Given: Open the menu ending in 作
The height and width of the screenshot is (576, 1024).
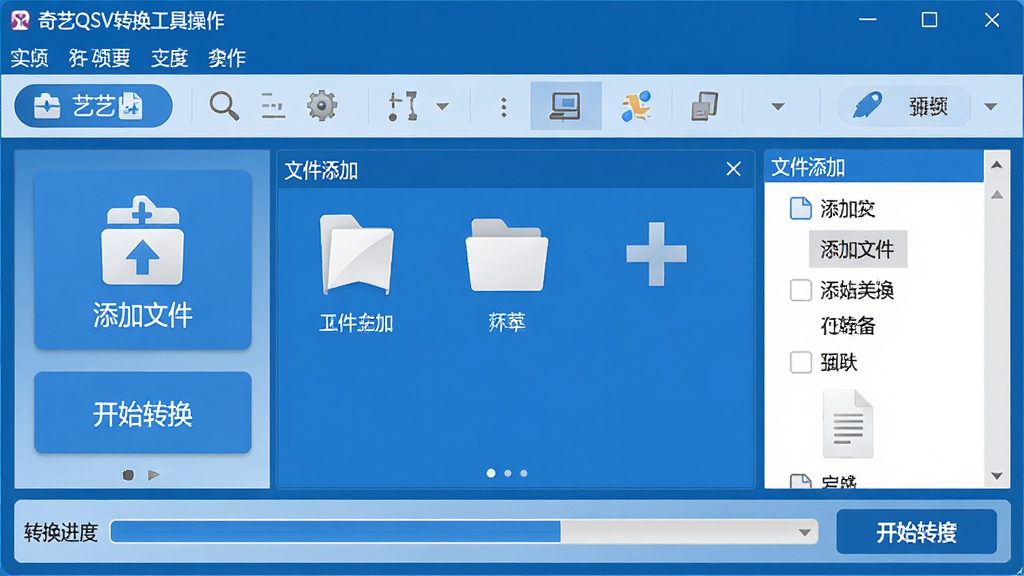Looking at the screenshot, I should tap(227, 58).
